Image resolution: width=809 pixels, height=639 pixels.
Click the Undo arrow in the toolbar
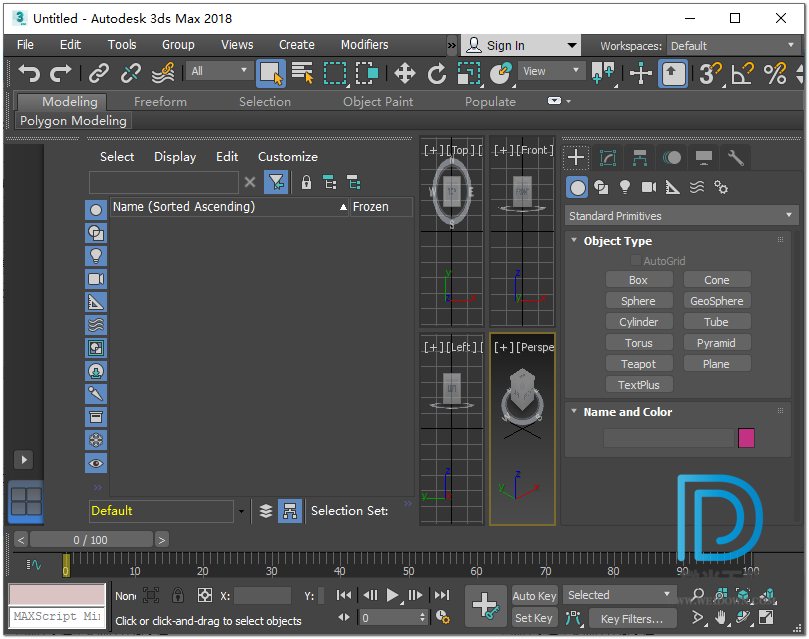point(29,73)
